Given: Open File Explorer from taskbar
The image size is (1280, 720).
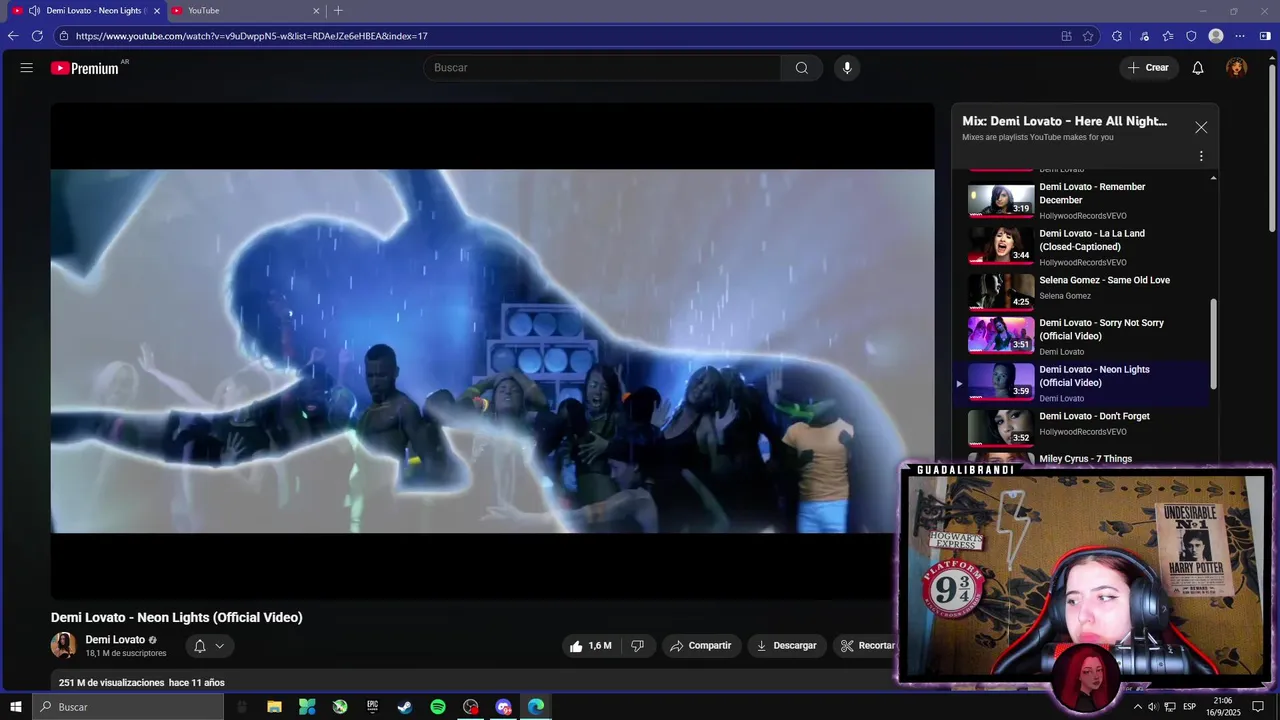Looking at the screenshot, I should coord(274,707).
